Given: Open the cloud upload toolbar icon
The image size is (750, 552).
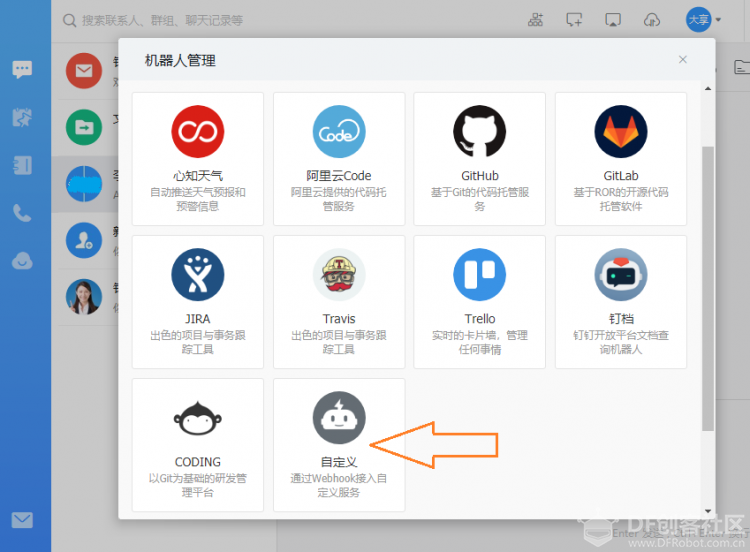Looking at the screenshot, I should [x=651, y=20].
